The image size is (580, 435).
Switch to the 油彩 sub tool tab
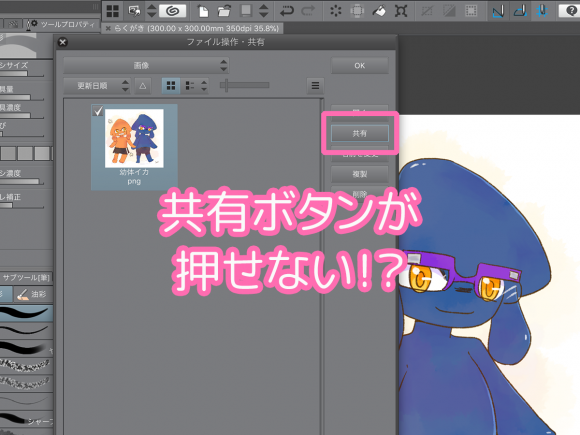tap(33, 294)
